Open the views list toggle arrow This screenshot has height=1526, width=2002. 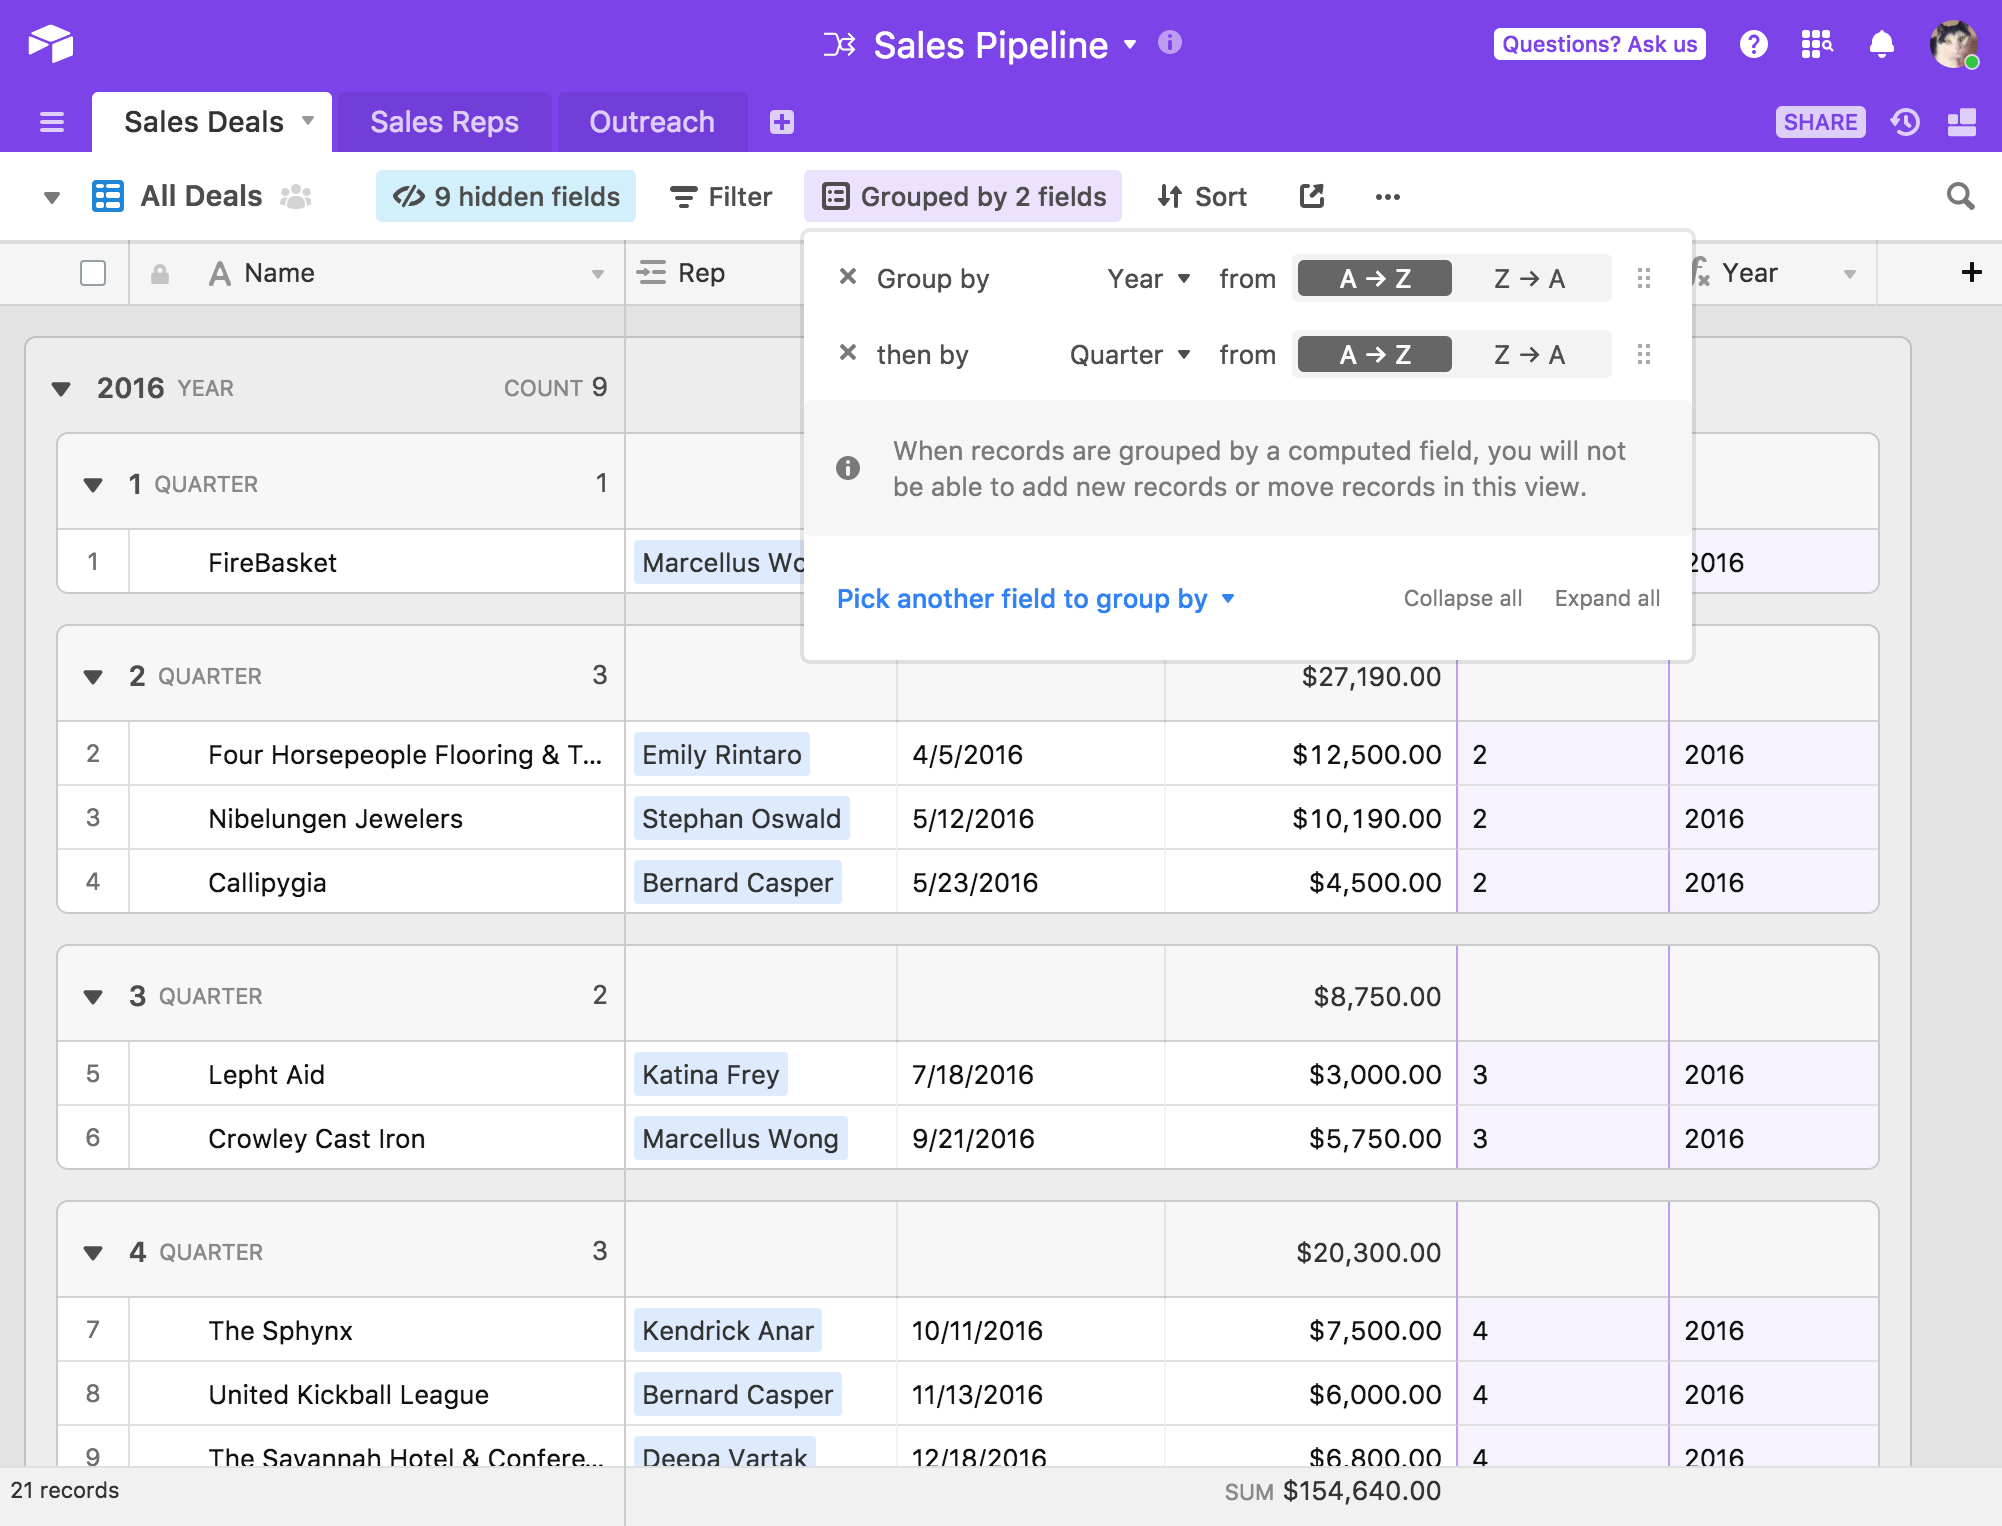52,198
